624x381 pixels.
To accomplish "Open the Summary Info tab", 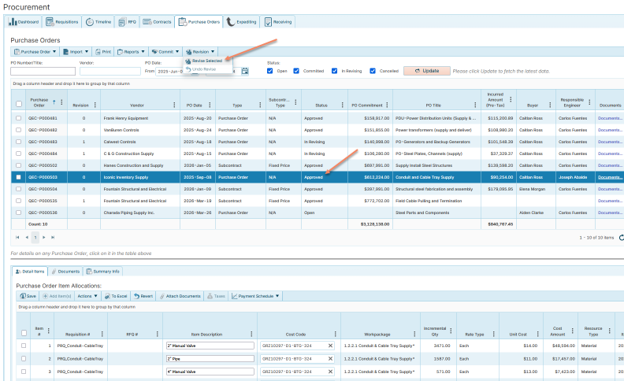I will (x=103, y=272).
